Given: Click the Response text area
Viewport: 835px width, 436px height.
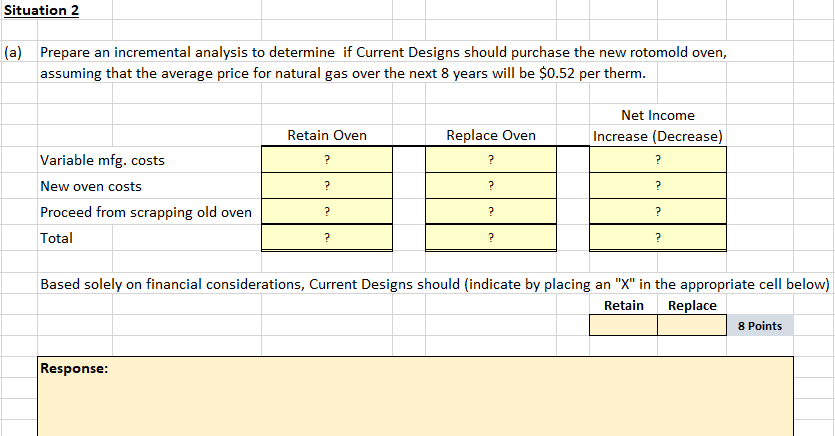Looking at the screenshot, I should 415,397.
